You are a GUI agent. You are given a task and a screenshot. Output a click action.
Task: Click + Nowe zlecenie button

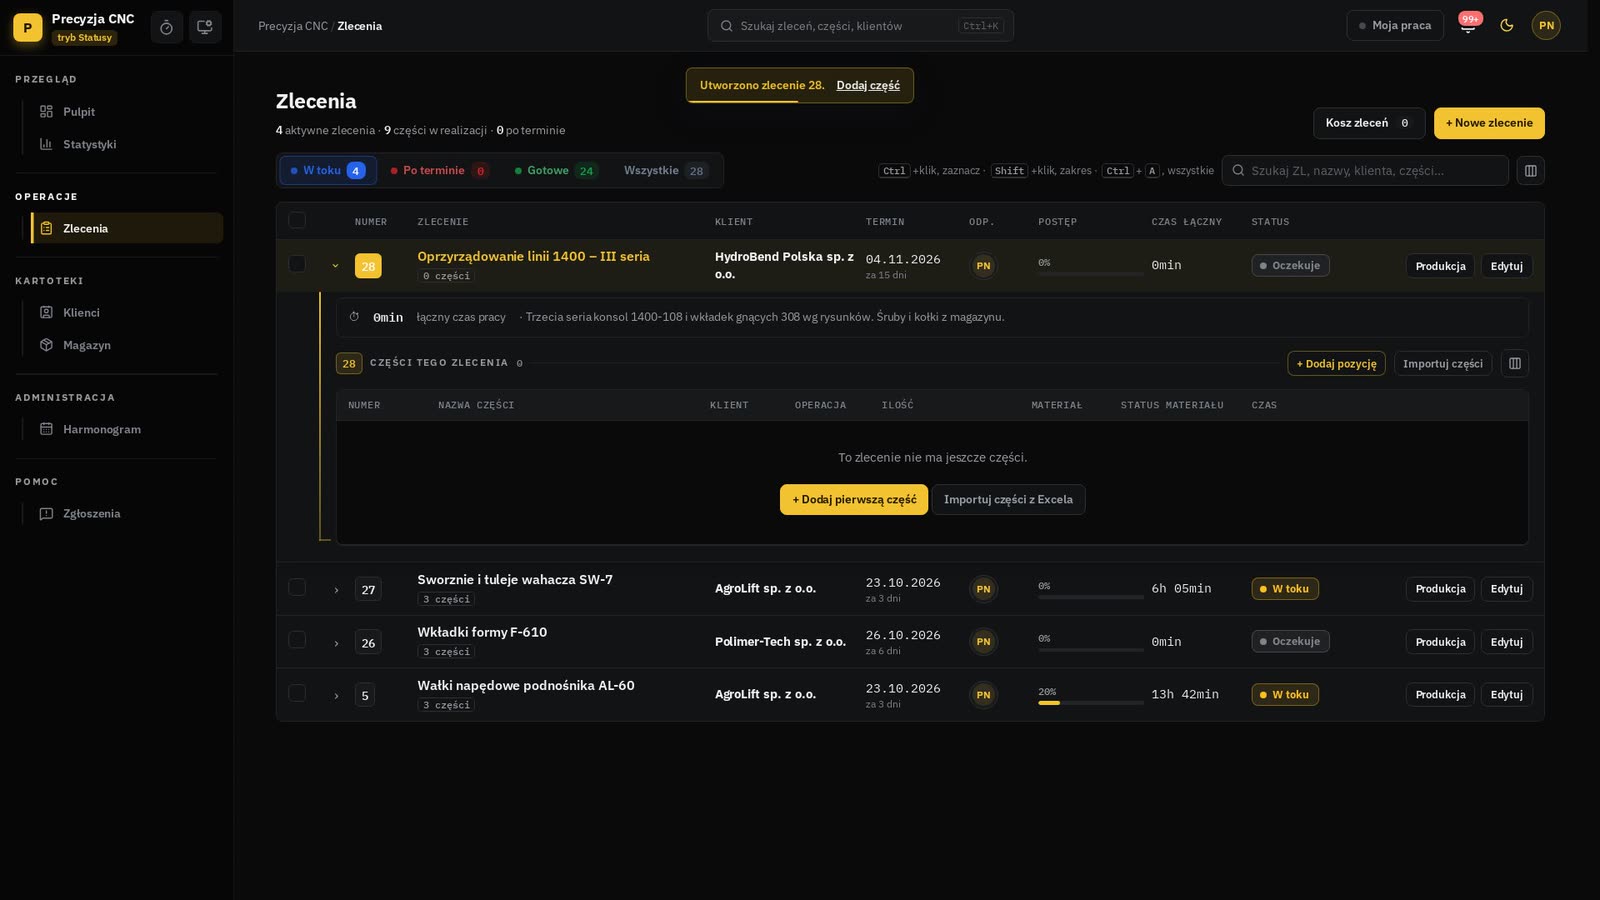point(1489,123)
